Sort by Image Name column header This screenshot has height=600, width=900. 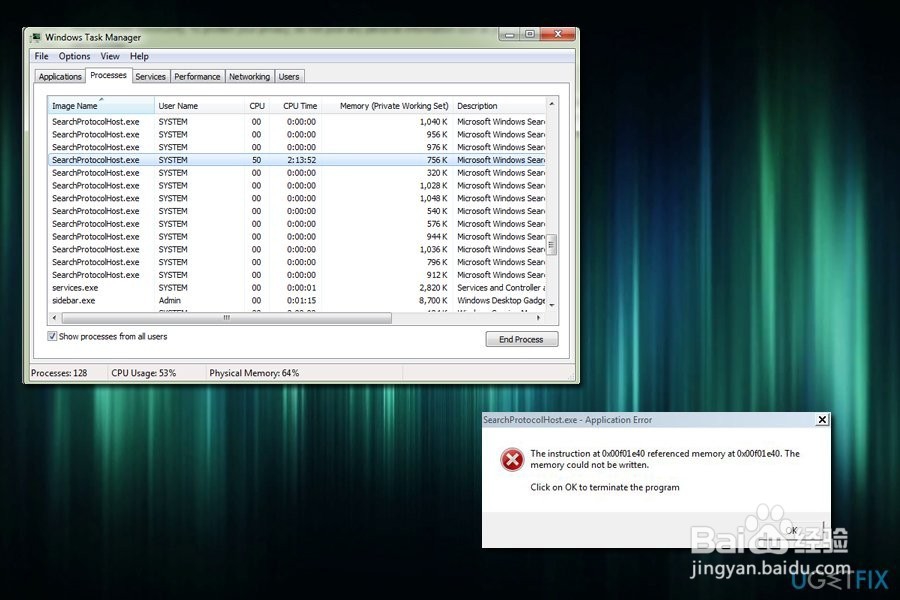[101, 106]
